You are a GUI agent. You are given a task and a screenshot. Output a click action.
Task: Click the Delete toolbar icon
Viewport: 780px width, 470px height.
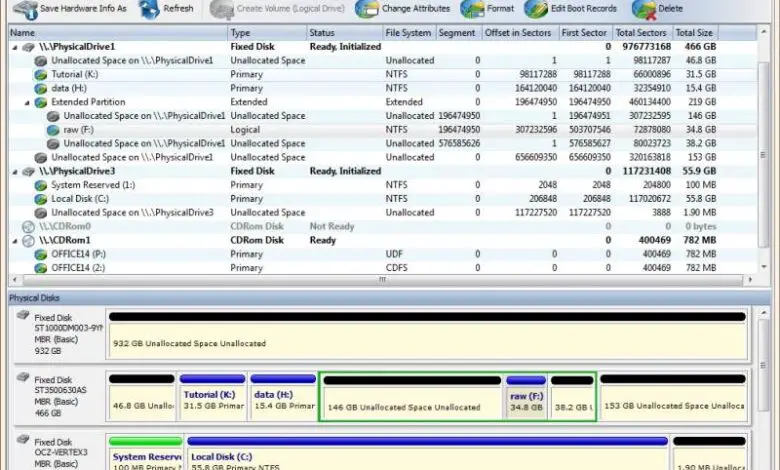[644, 9]
